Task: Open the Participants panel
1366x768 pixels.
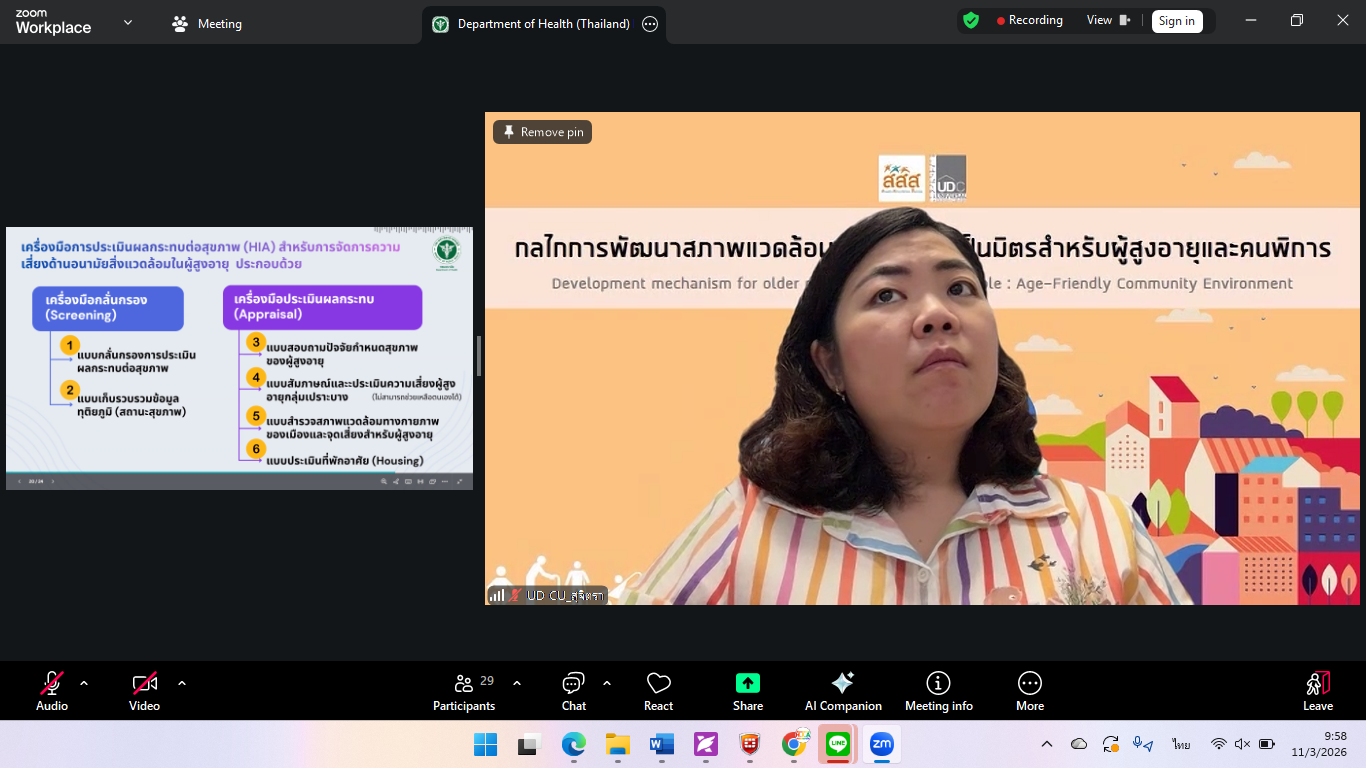Action: (464, 691)
